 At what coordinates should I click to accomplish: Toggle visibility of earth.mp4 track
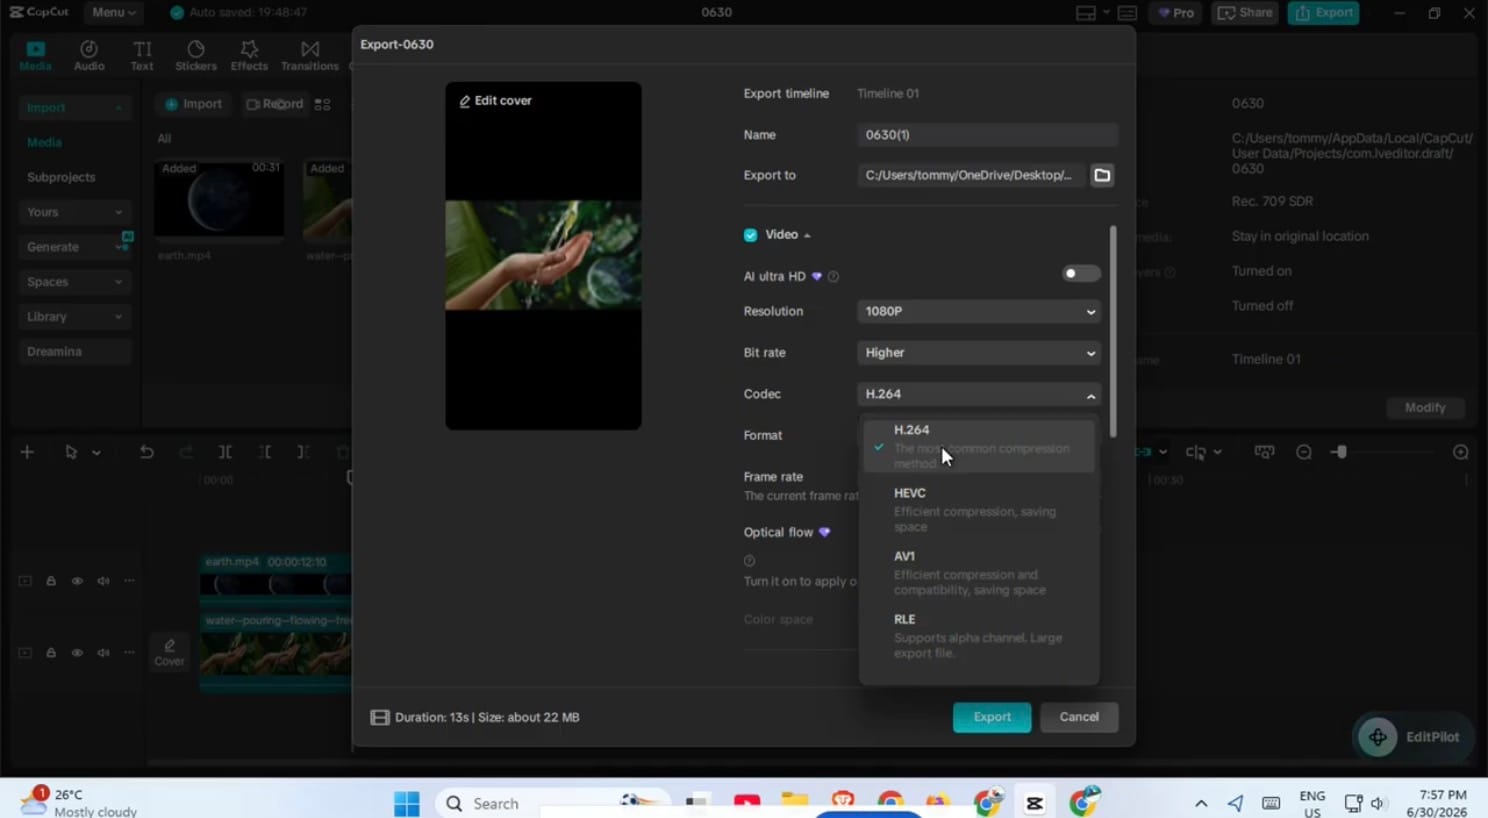point(77,581)
